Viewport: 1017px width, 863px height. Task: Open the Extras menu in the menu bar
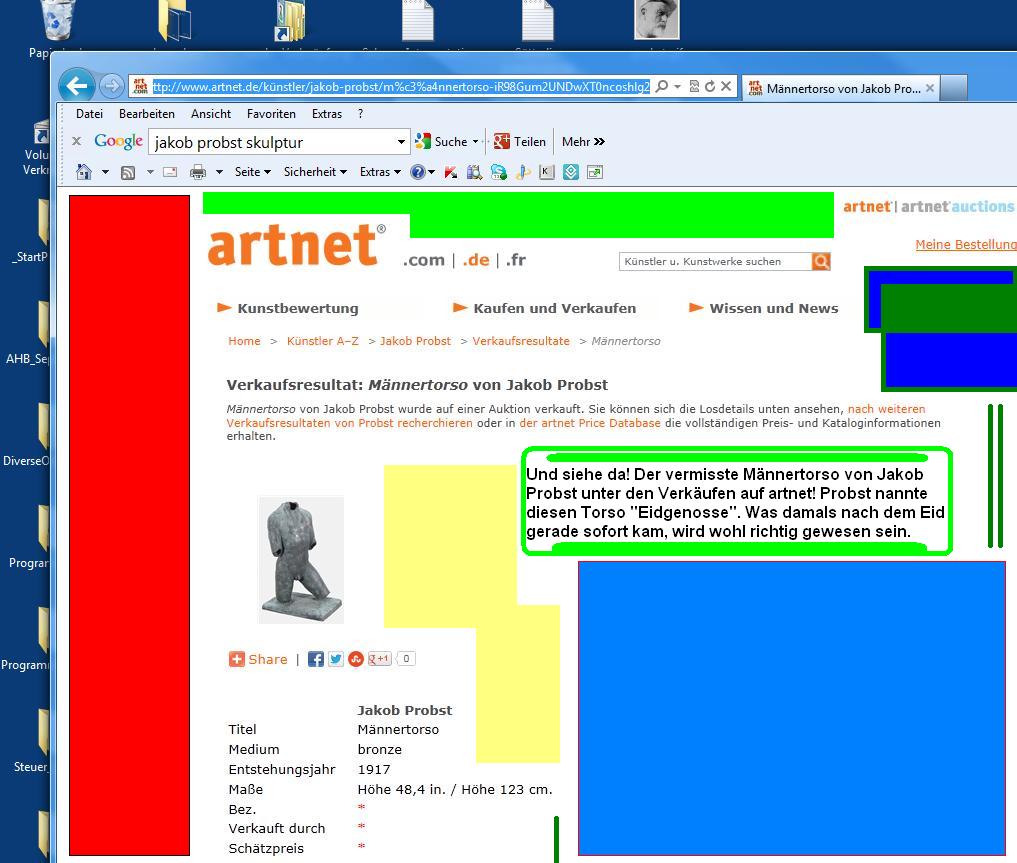(x=327, y=113)
